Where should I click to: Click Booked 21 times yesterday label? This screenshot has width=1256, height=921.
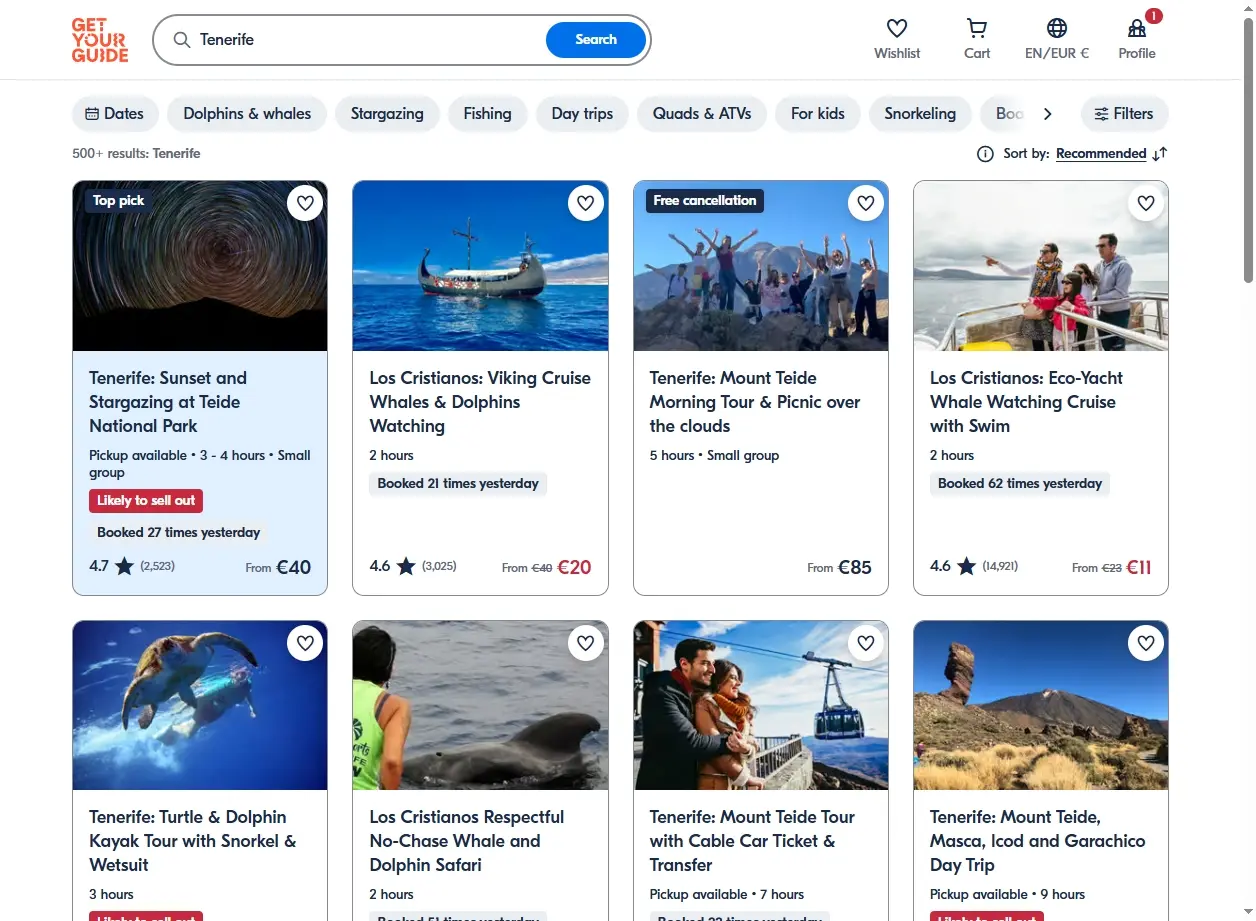(458, 484)
